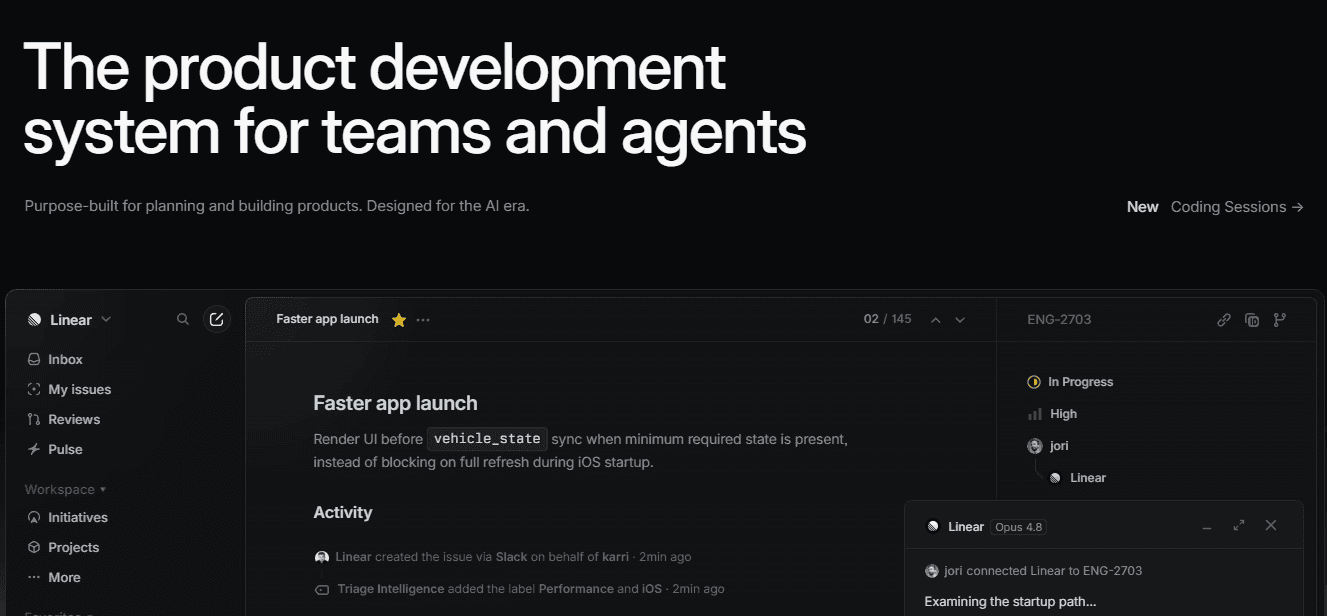Screen dimensions: 1327x616
Task: Click jori's avatar in assignee row
Action: tap(1035, 446)
